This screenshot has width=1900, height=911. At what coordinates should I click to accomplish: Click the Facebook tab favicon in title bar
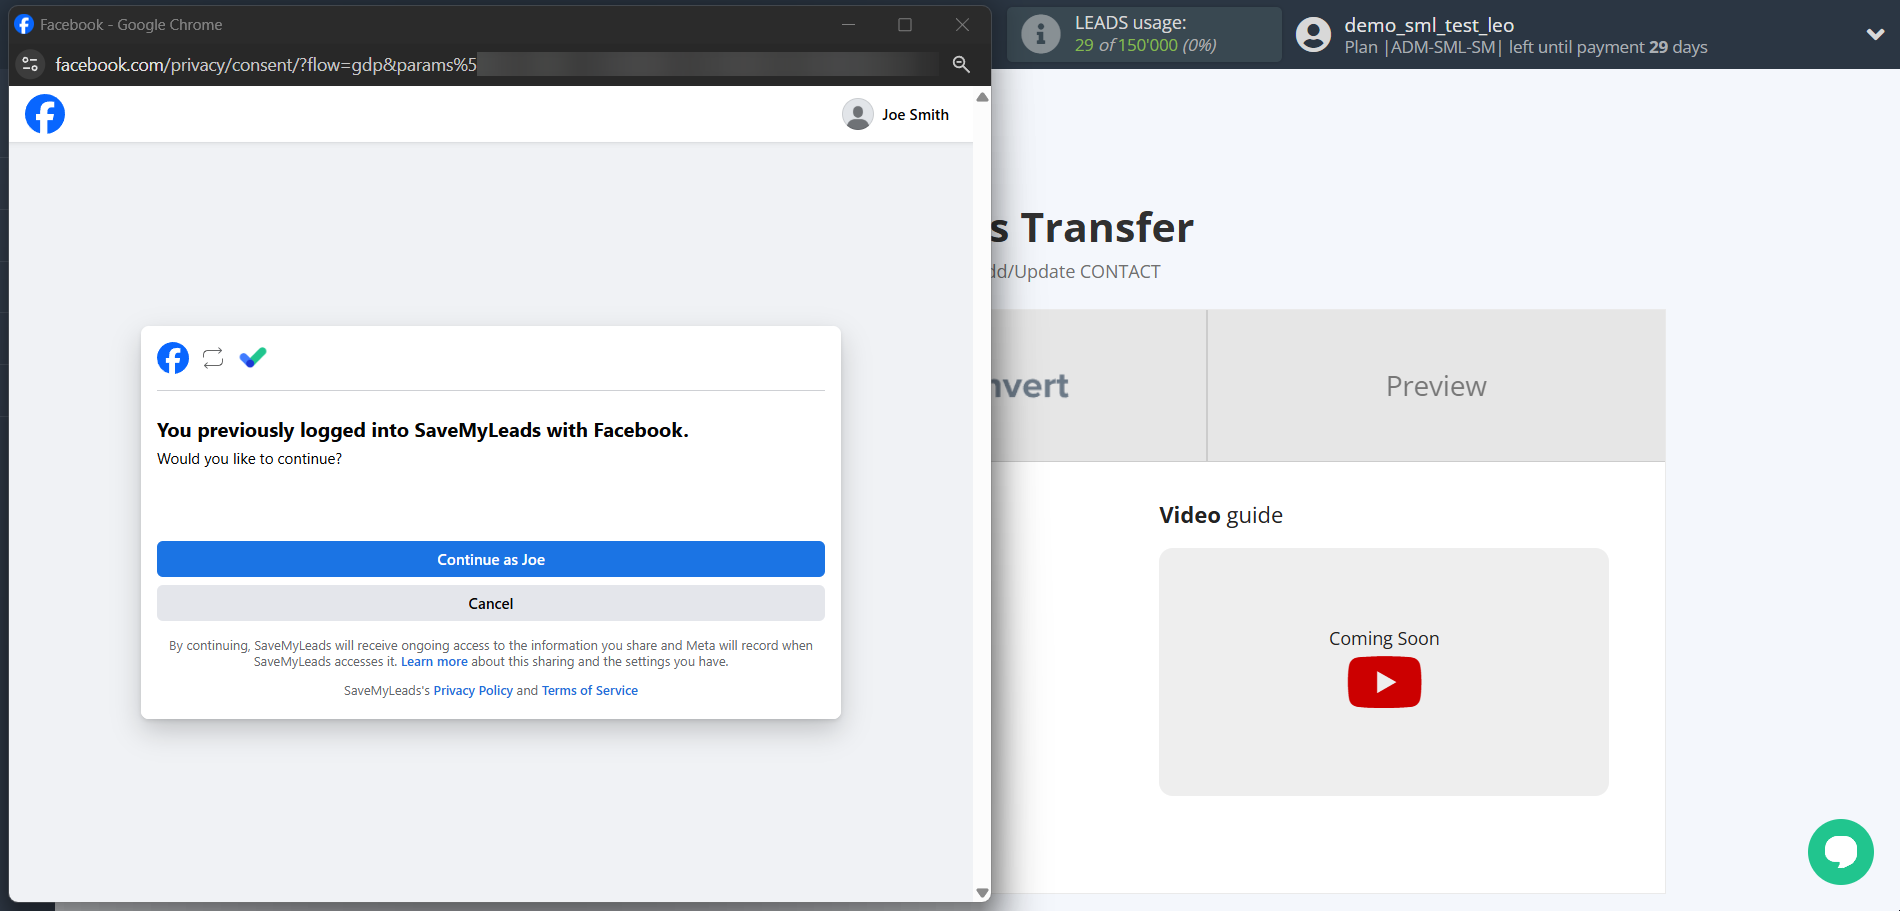(x=24, y=24)
